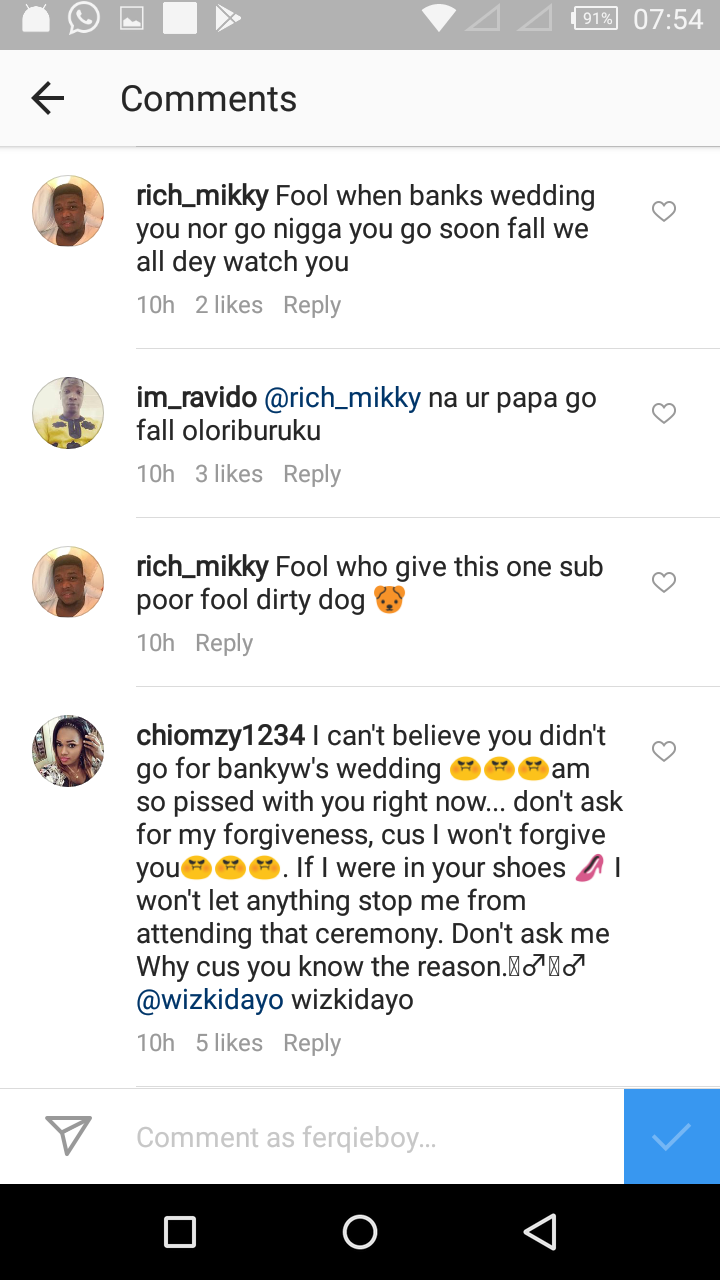Image resolution: width=720 pixels, height=1280 pixels.
Task: Open recent apps with square button
Action: [180, 1232]
